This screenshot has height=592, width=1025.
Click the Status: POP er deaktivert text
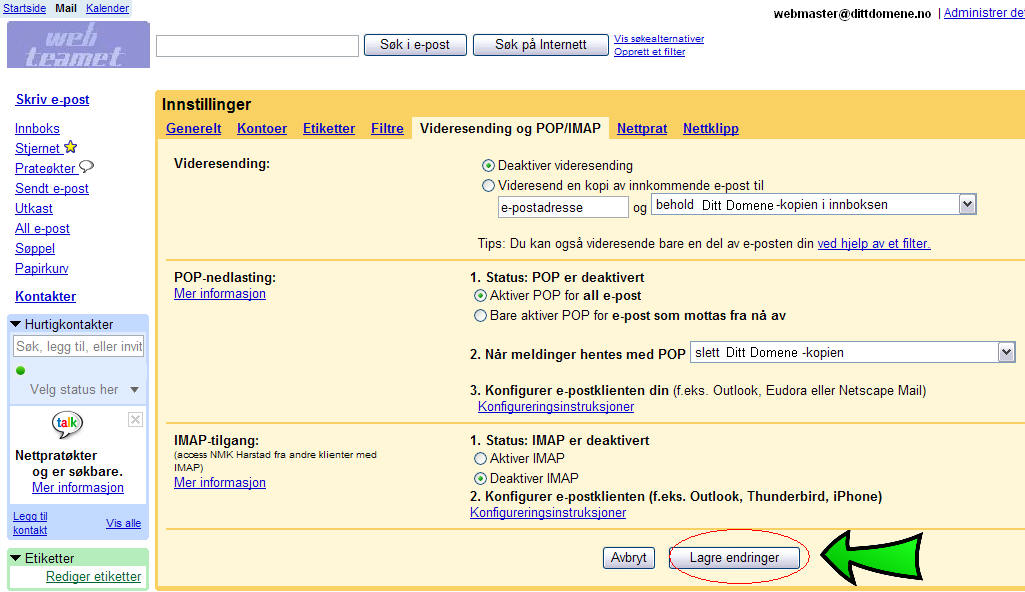(565, 278)
